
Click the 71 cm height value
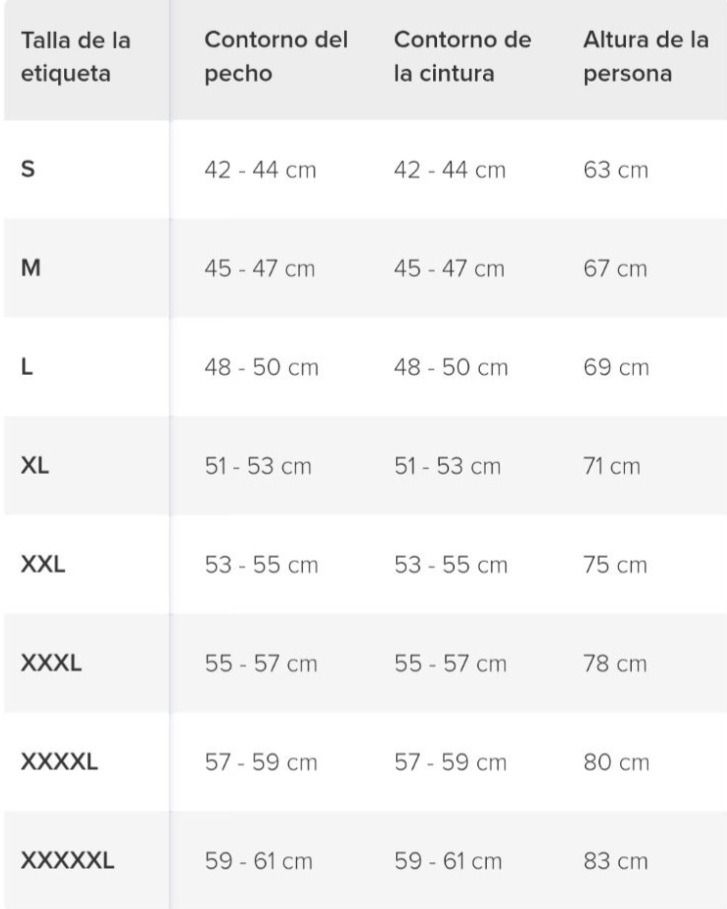(x=612, y=467)
